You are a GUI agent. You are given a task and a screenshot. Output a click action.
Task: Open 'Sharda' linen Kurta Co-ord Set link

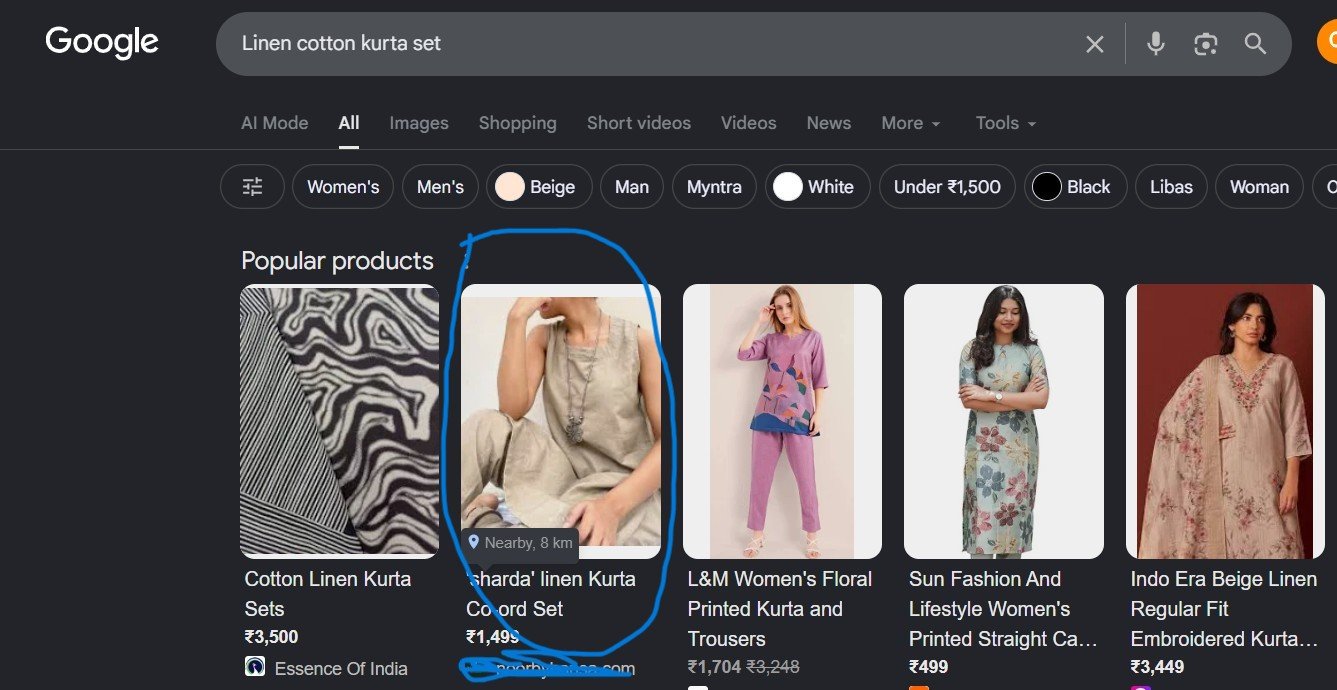coord(551,594)
